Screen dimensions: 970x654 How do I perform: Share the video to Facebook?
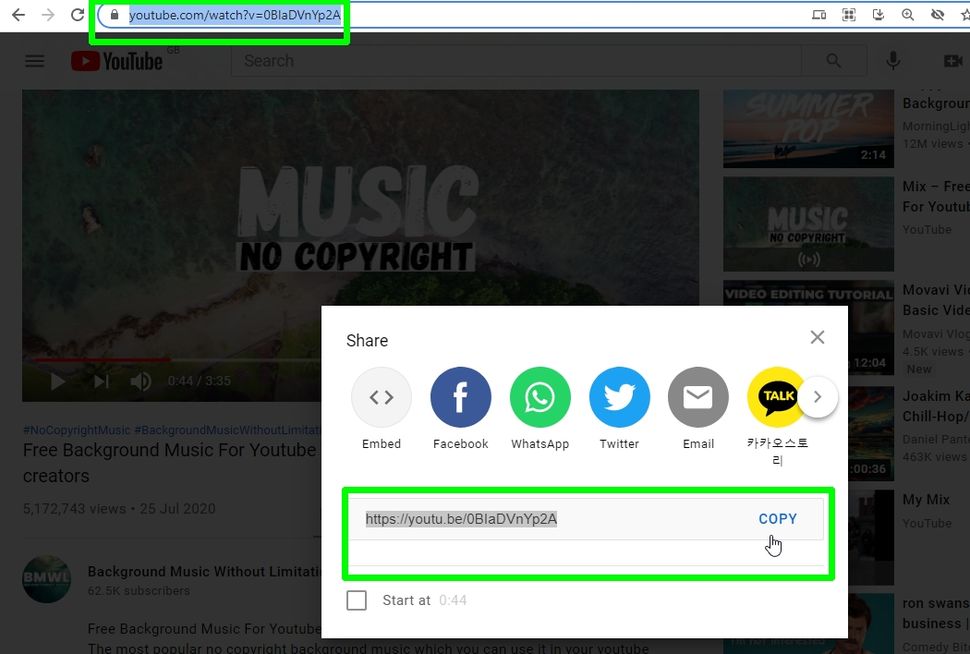(460, 396)
